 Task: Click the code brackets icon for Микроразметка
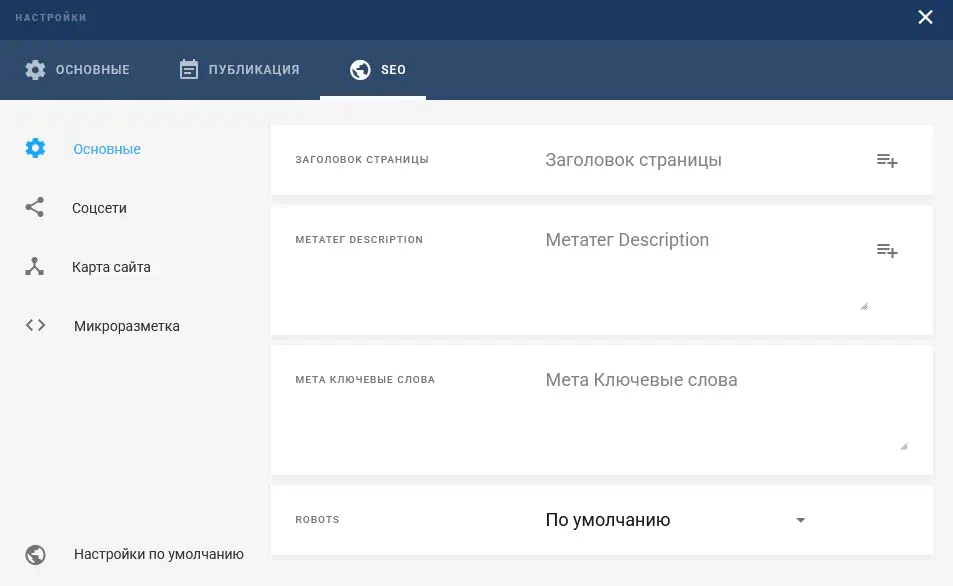[x=35, y=325]
